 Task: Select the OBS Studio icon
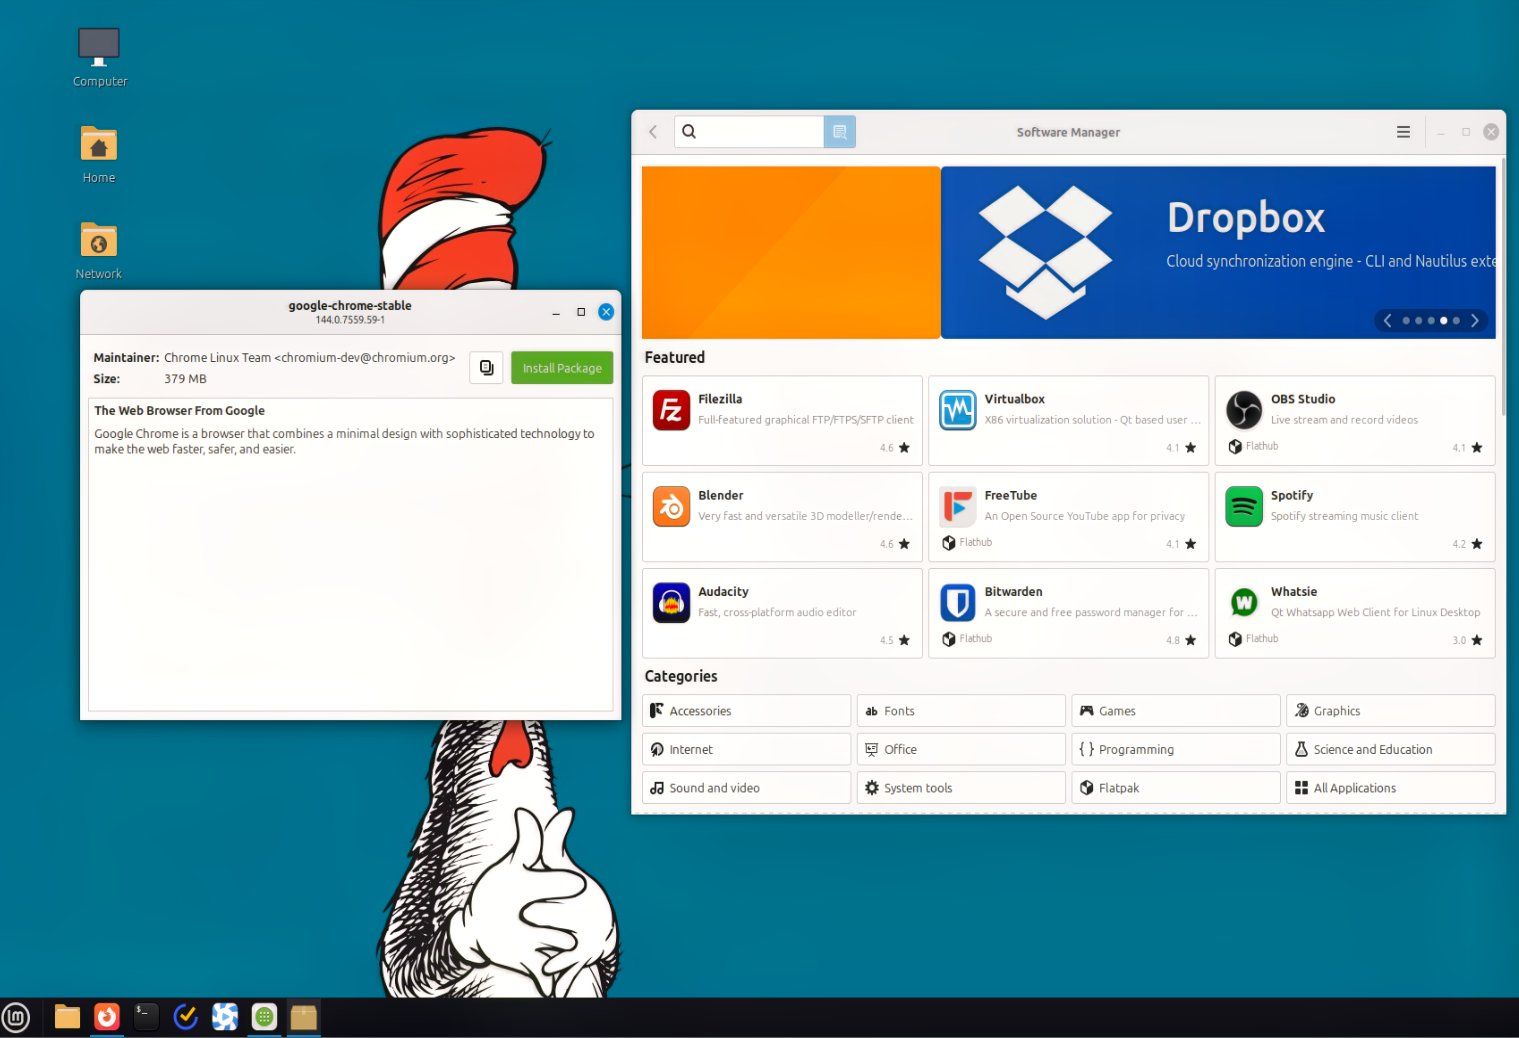(1243, 410)
